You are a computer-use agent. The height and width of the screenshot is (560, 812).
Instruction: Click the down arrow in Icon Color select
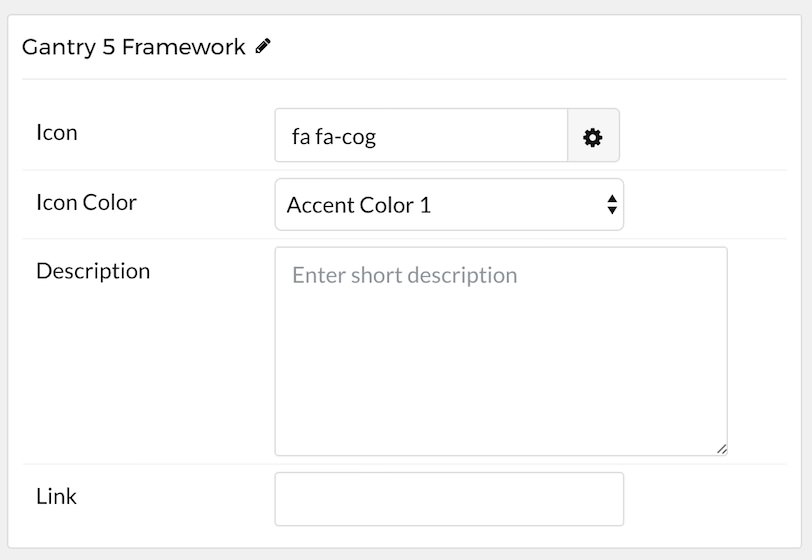612,210
